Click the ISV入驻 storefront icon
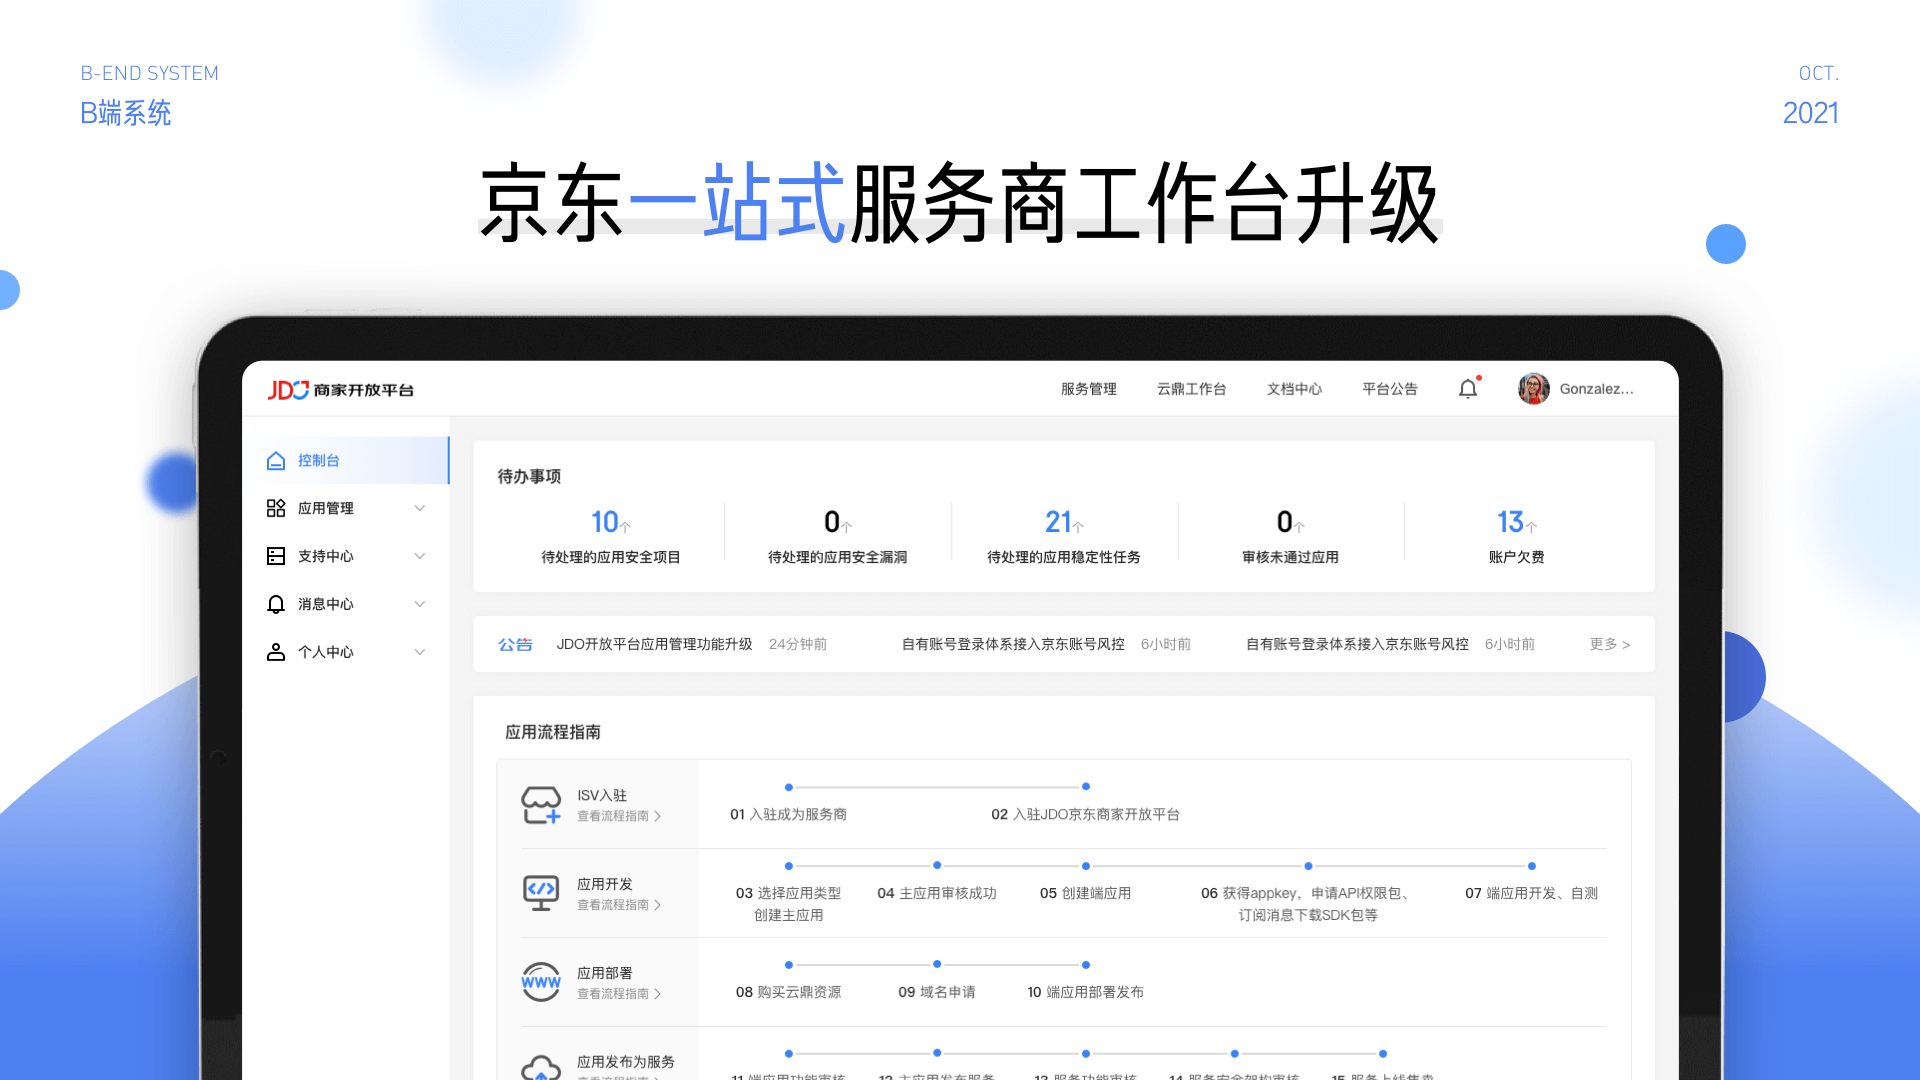The width and height of the screenshot is (1920, 1080). 541,805
